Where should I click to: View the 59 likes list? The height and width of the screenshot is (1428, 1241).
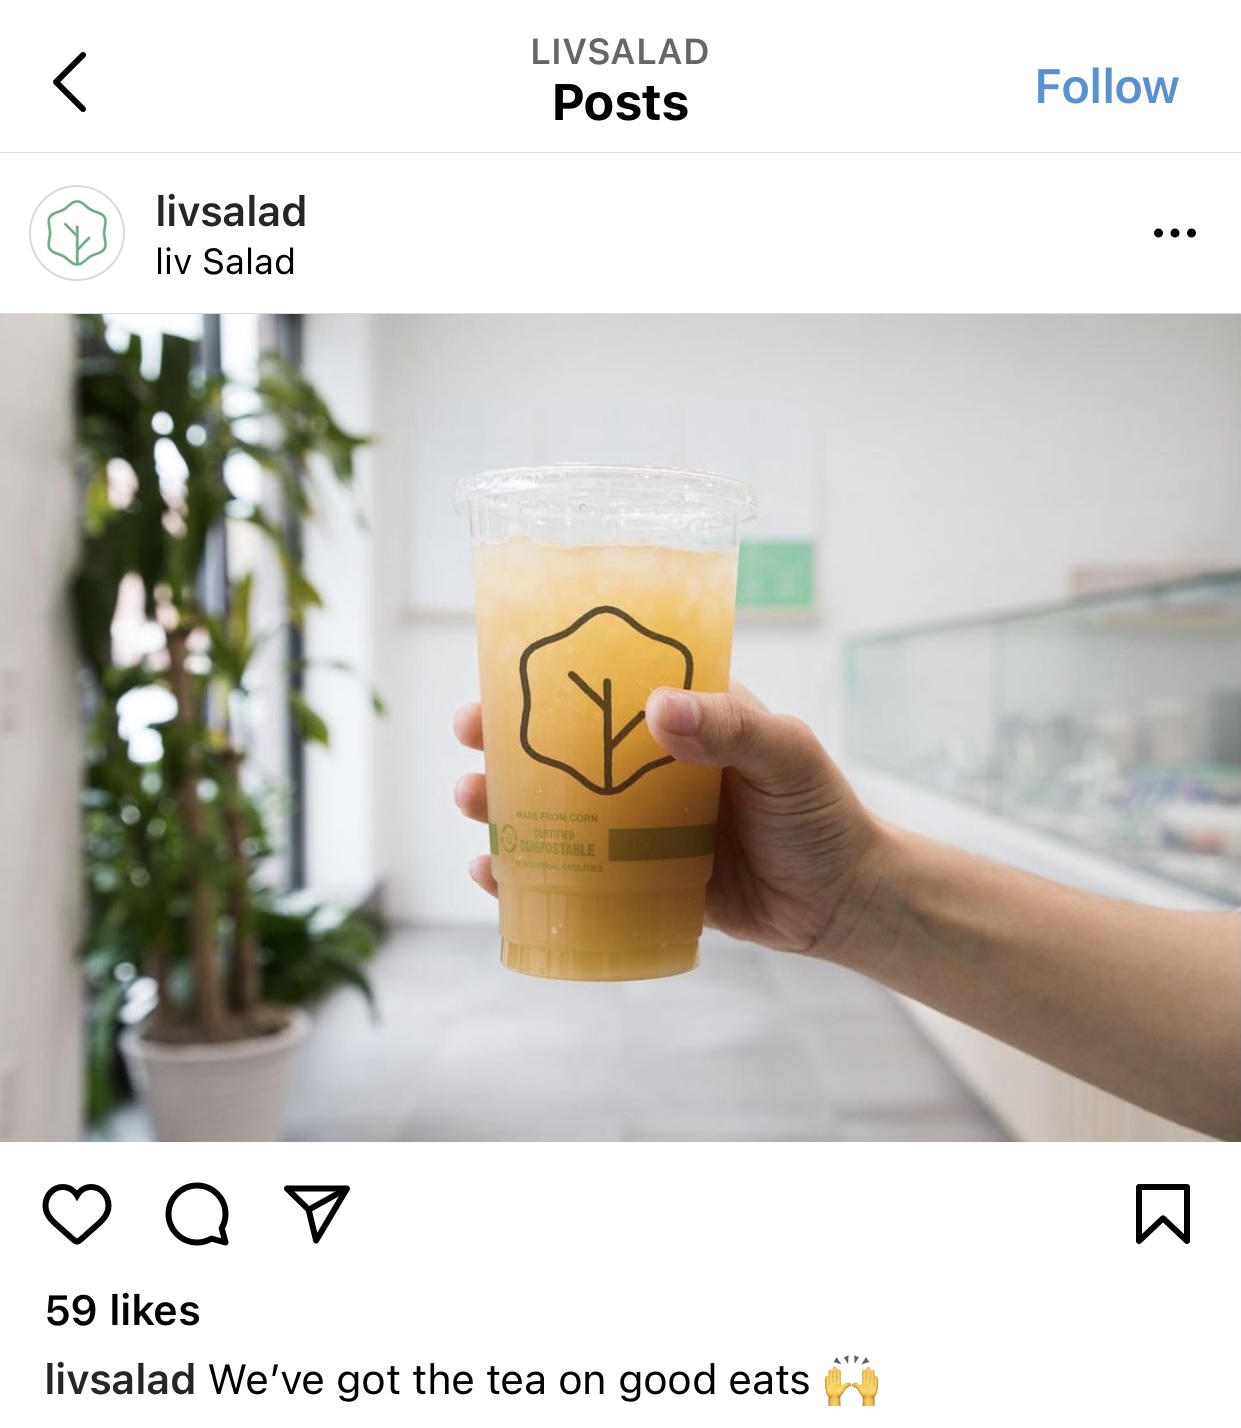click(x=123, y=1310)
